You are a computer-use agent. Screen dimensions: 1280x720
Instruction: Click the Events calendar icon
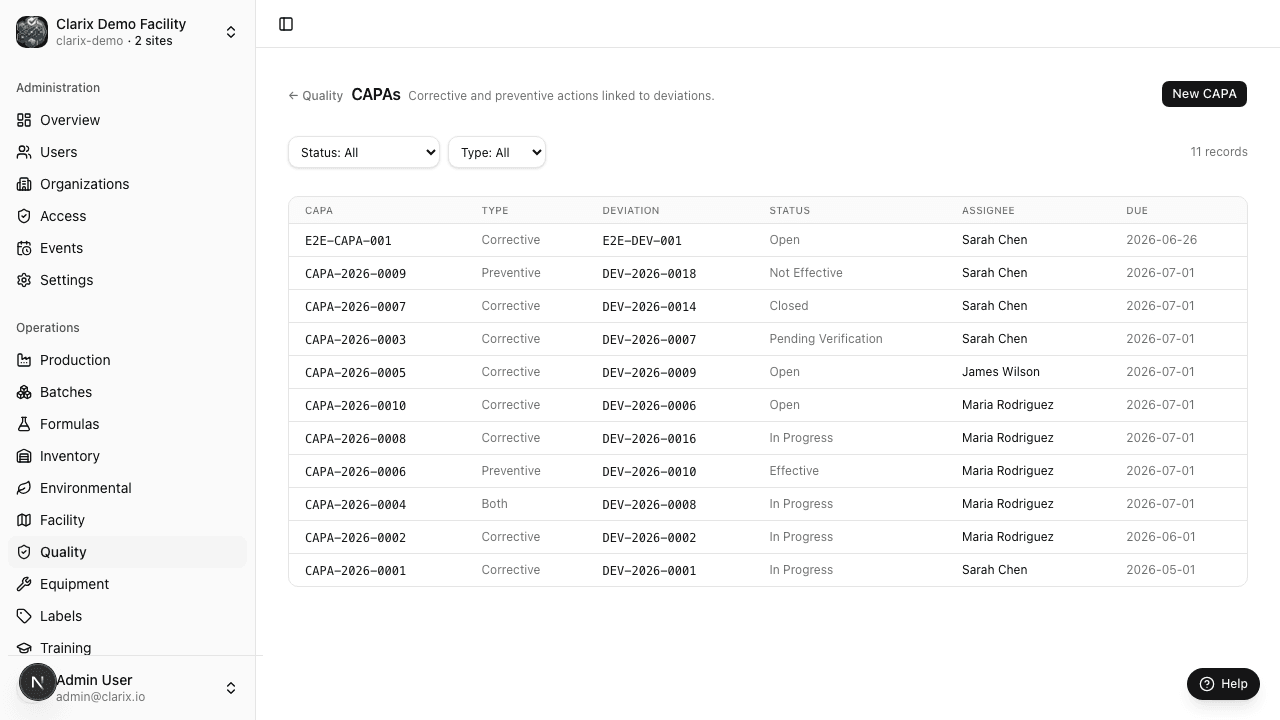tap(24, 248)
